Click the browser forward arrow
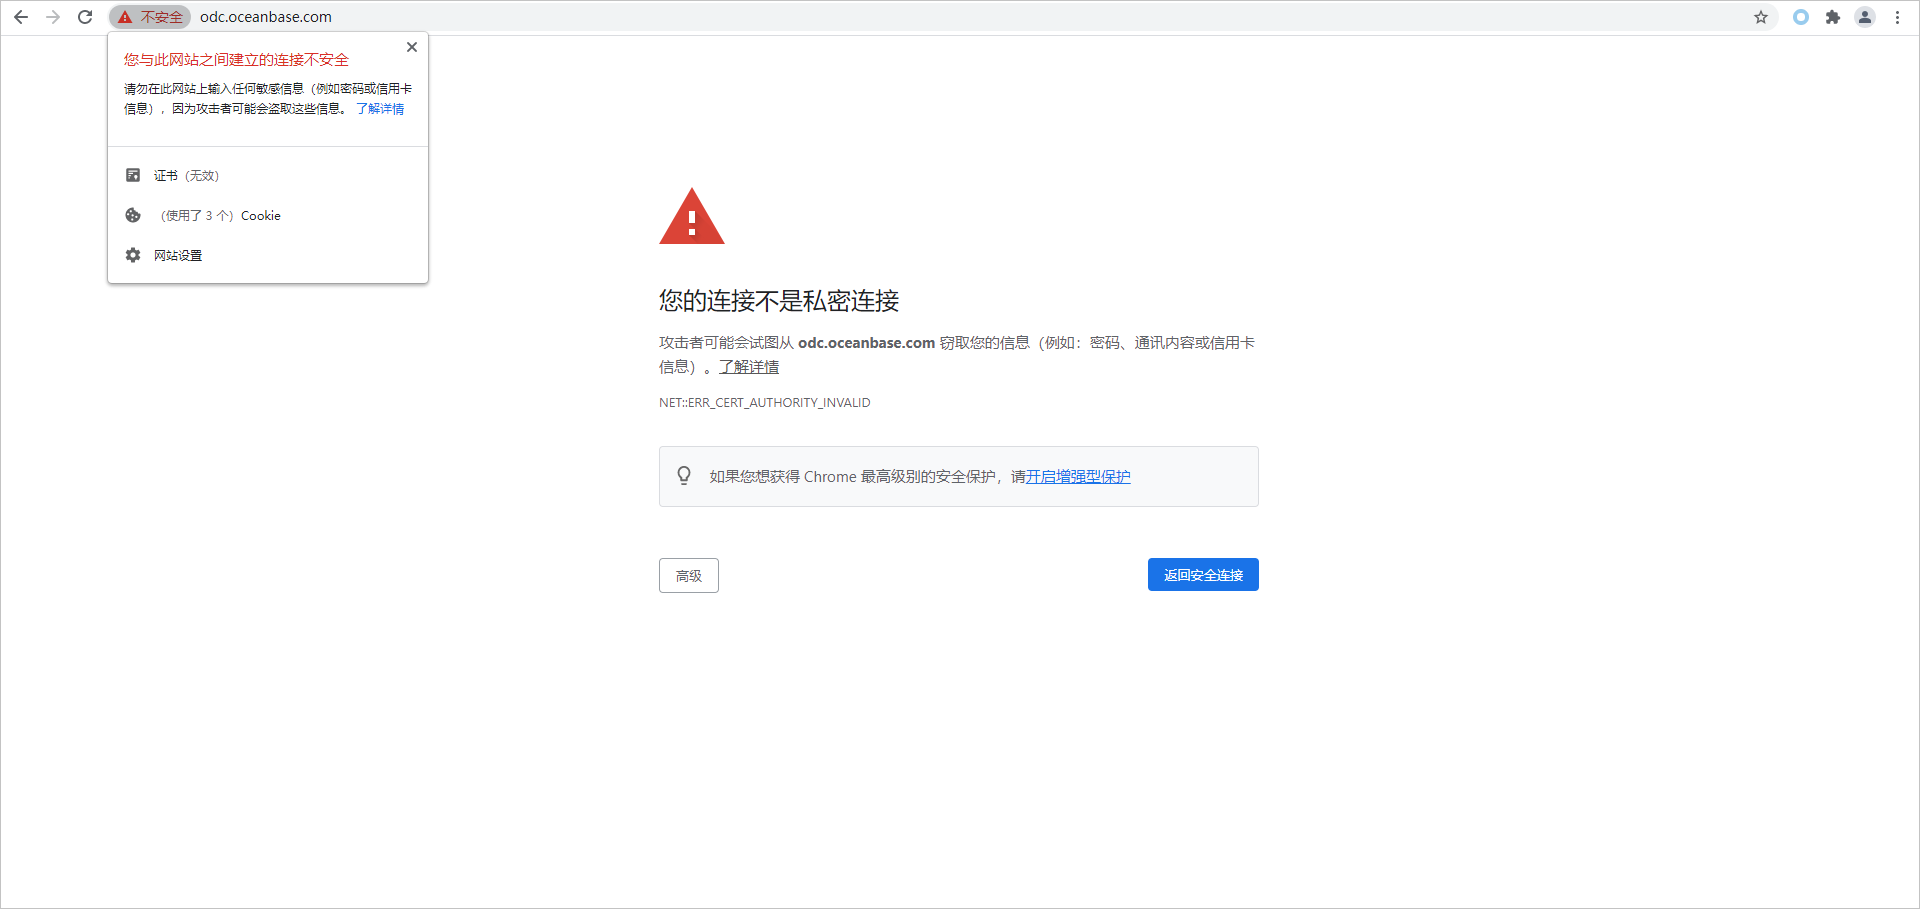 click(53, 17)
